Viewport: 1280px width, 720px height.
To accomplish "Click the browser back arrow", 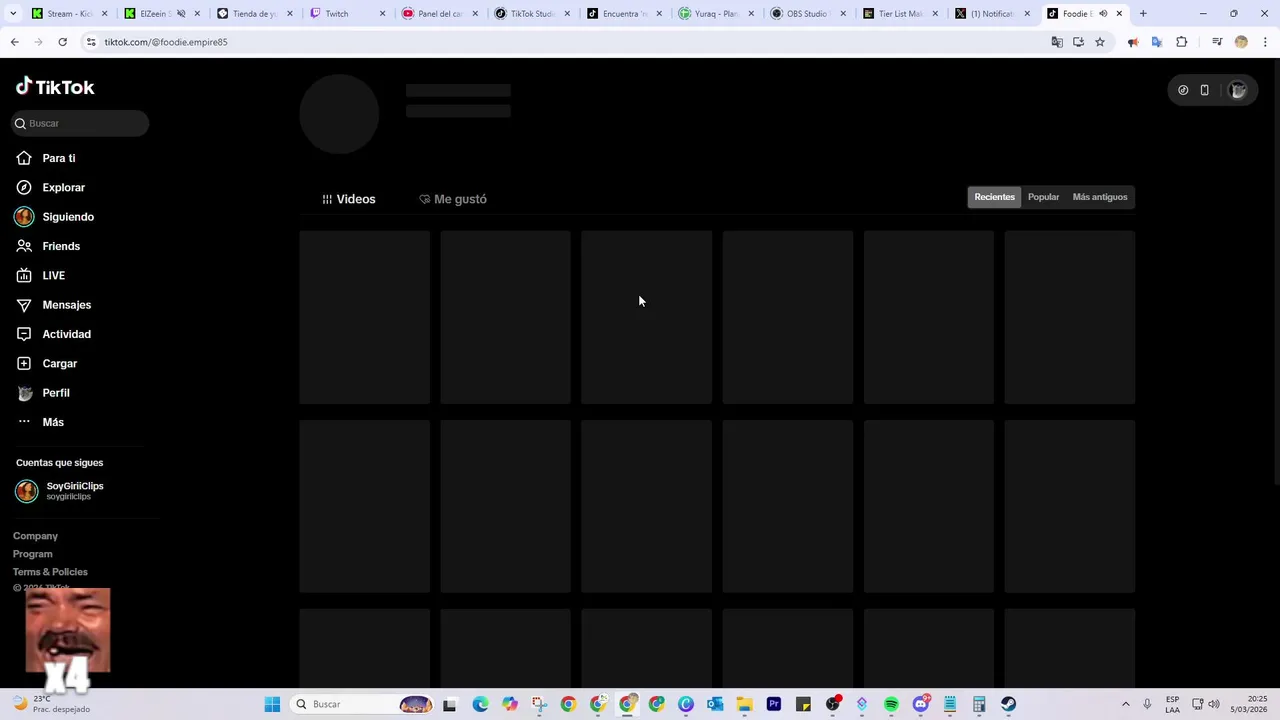I will pos(14,42).
